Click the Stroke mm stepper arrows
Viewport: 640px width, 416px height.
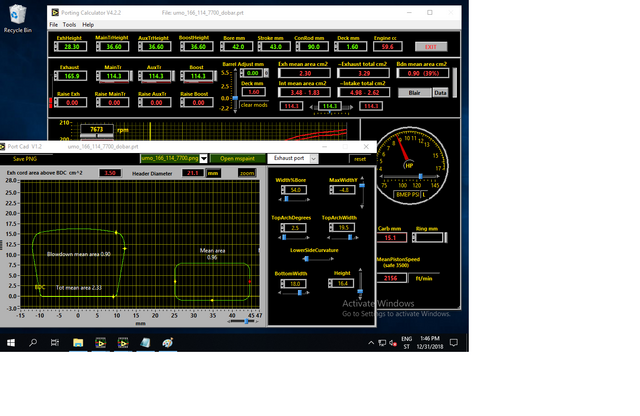(260, 47)
